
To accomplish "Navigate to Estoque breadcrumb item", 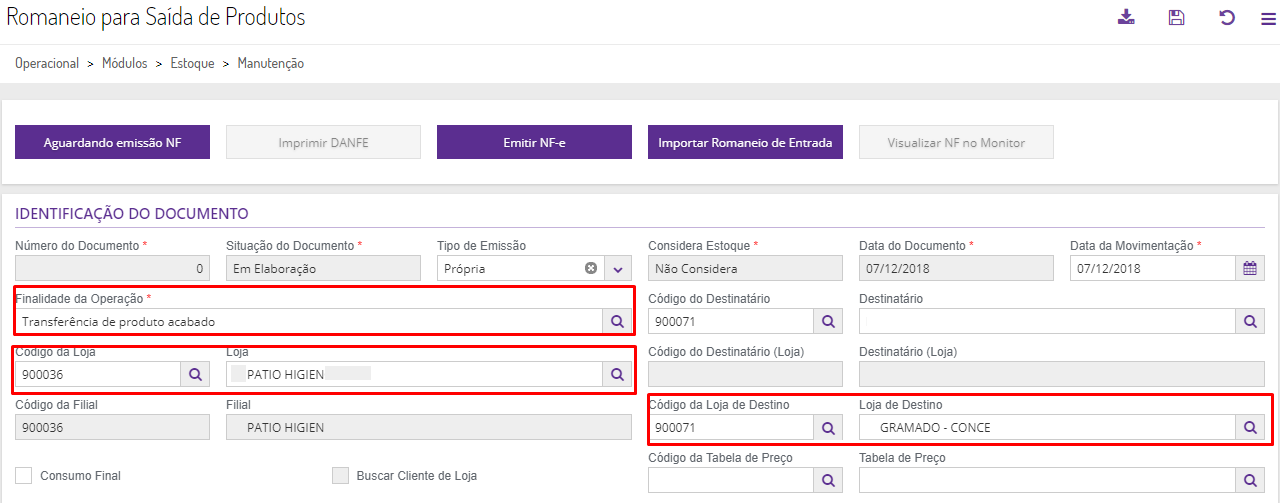I will 192,63.
